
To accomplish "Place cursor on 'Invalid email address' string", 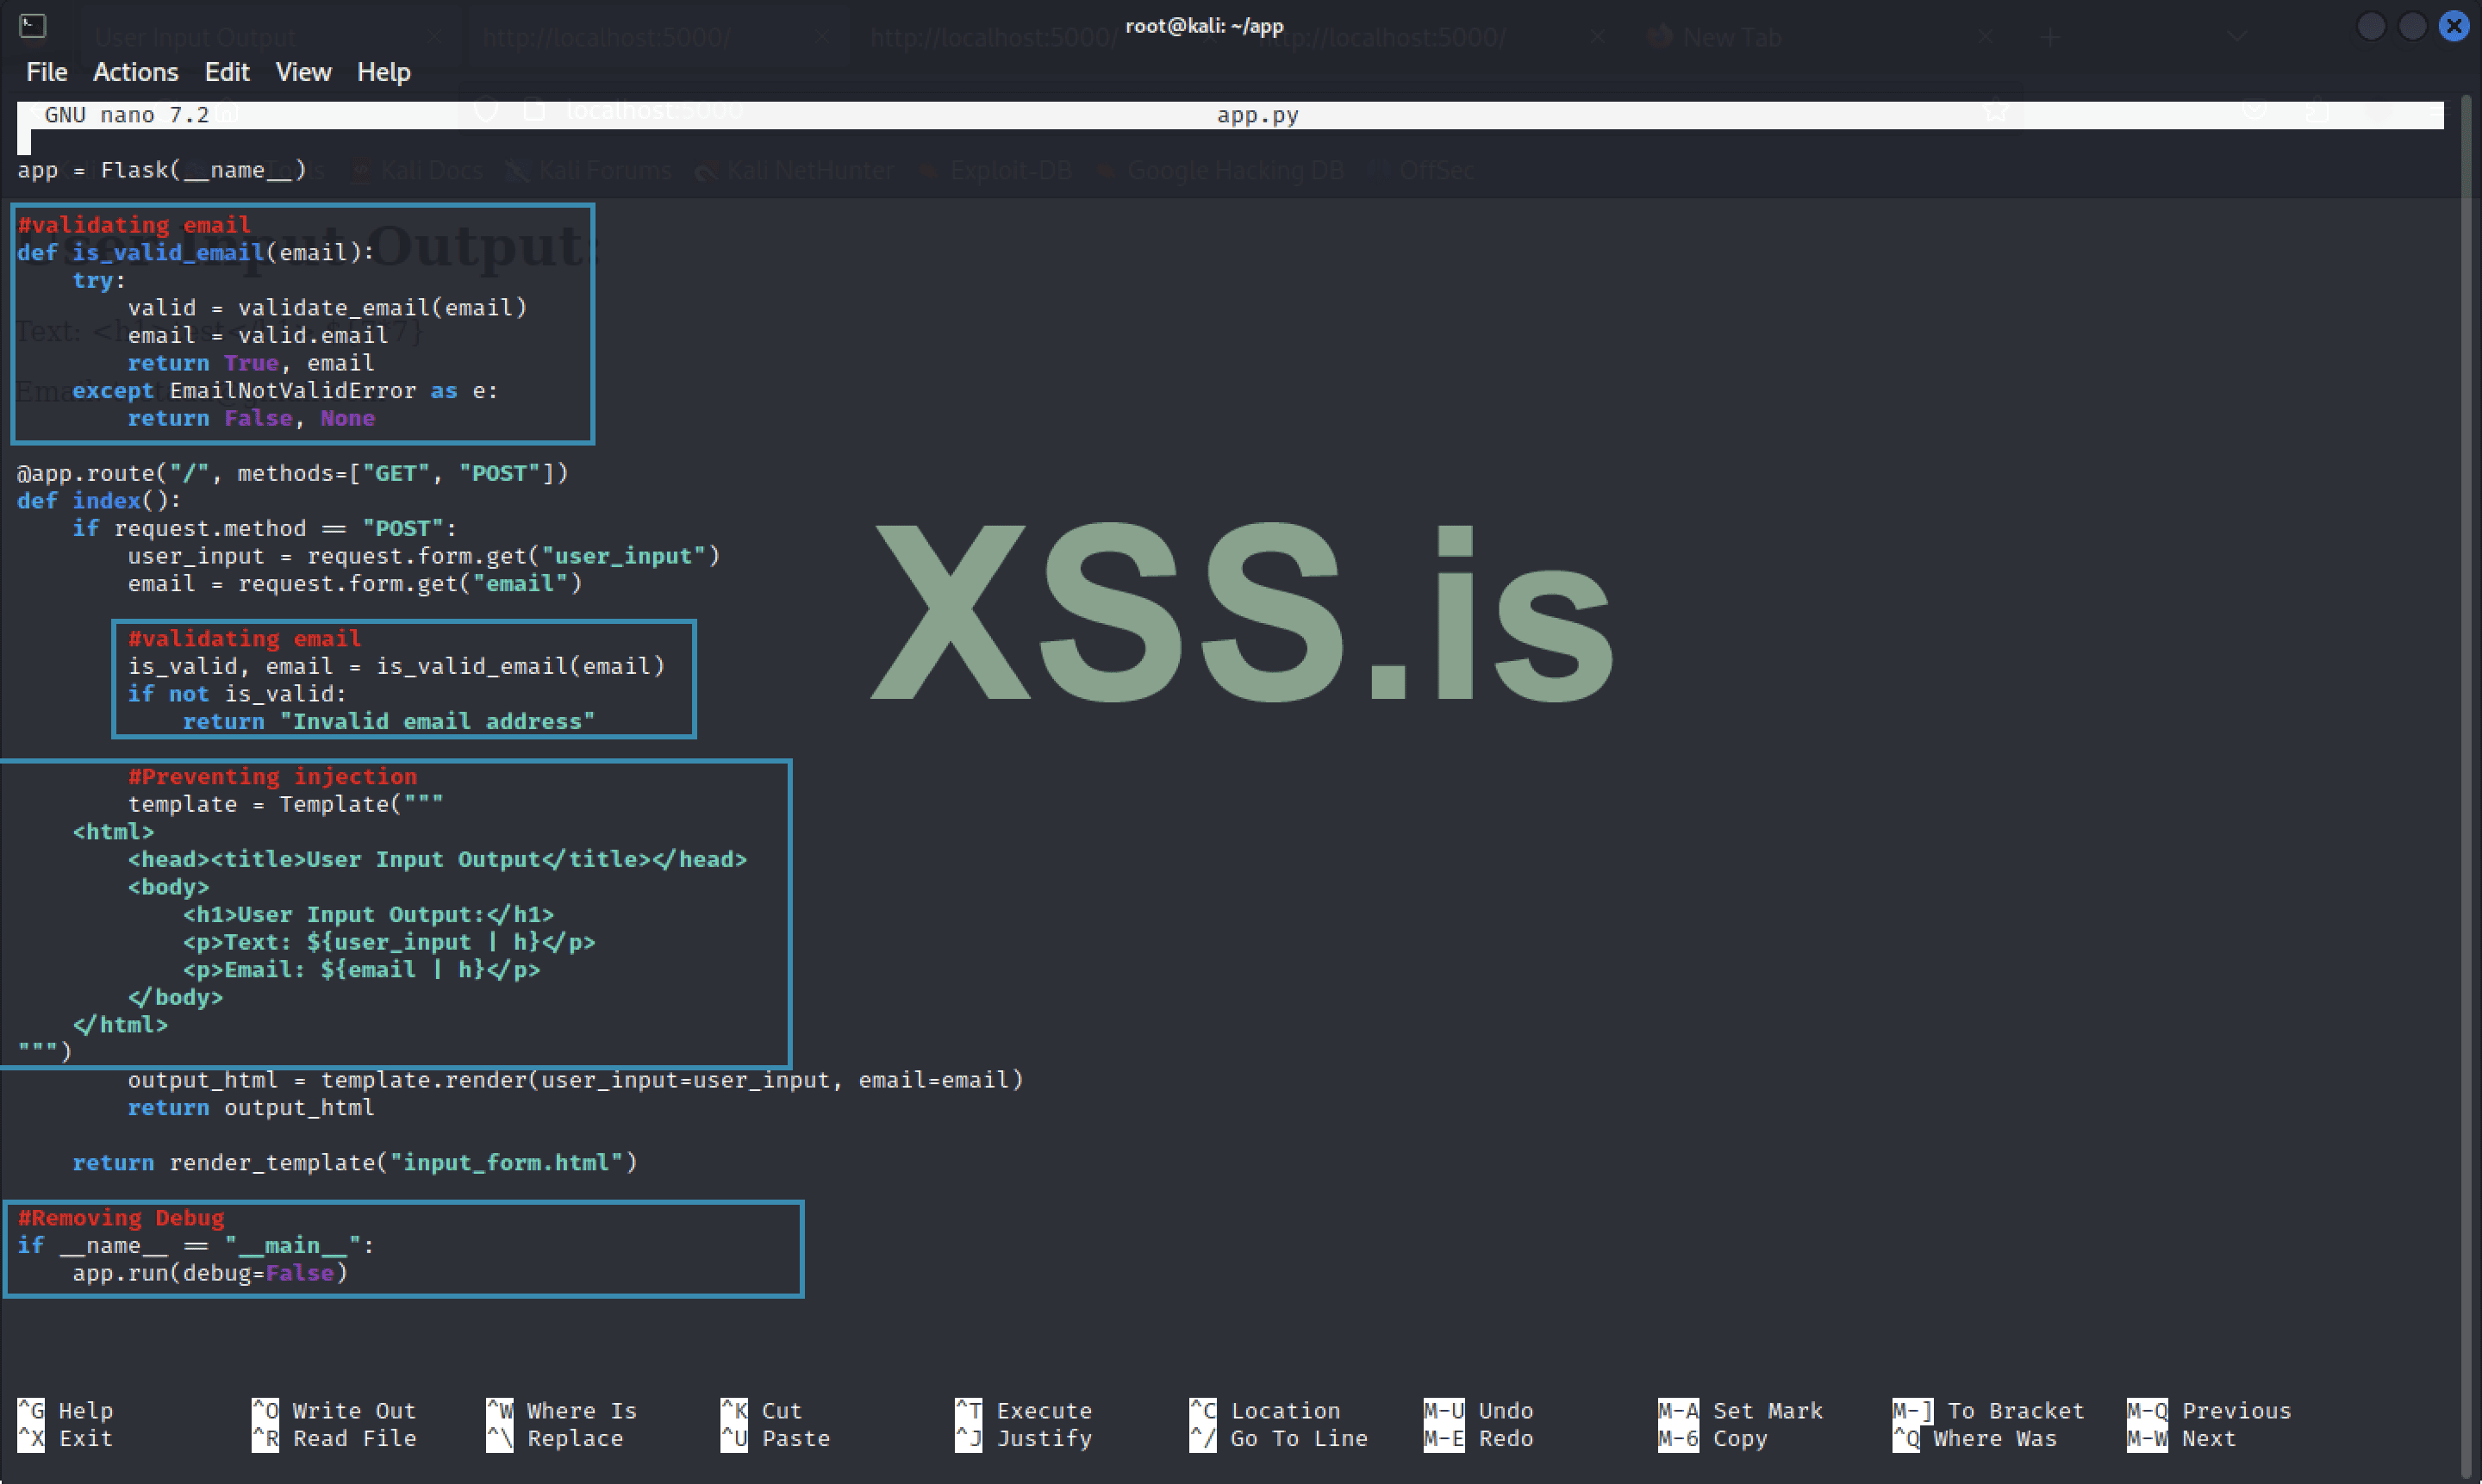I will (437, 721).
